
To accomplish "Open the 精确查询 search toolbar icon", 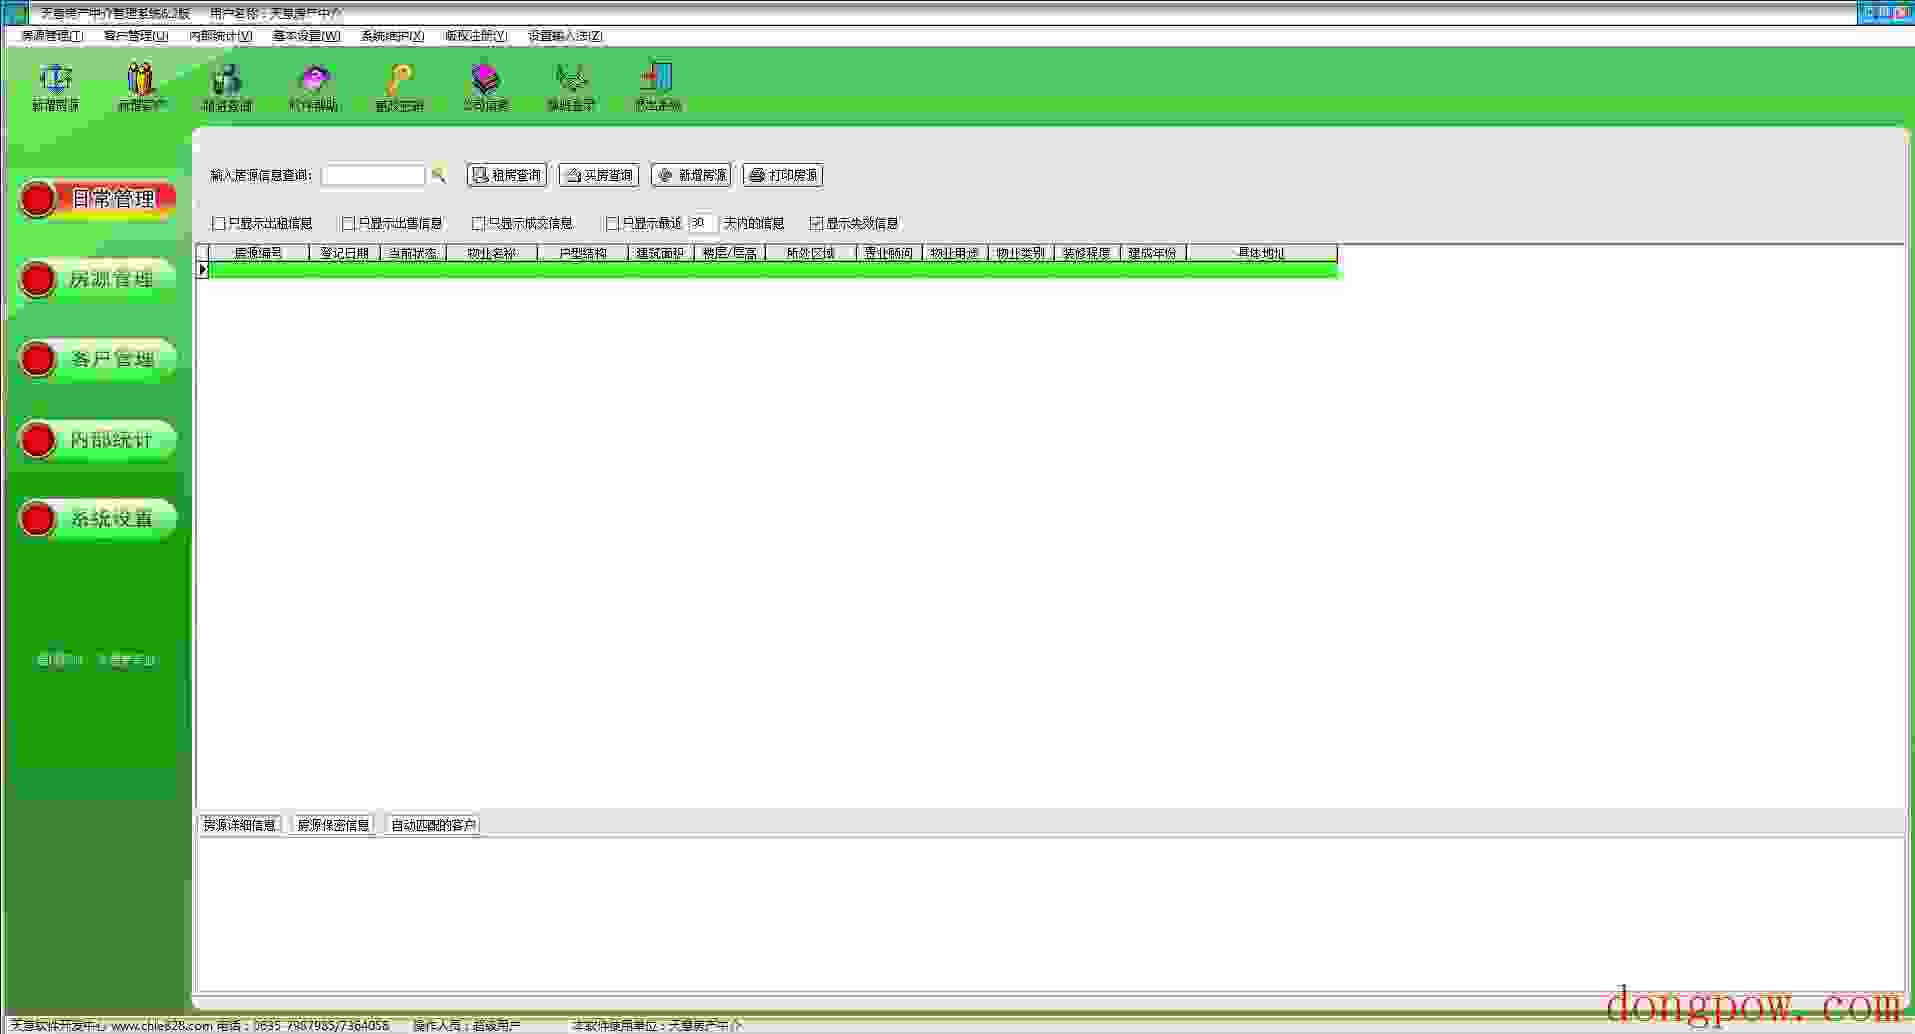I will click(227, 79).
